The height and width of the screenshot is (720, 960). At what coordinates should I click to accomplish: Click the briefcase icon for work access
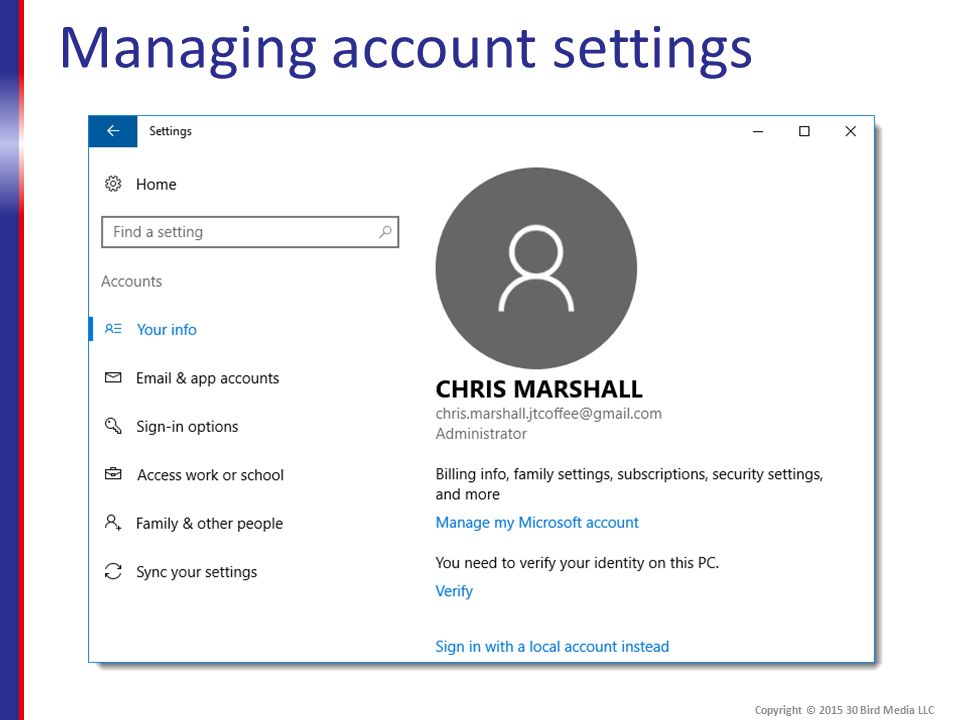click(113, 474)
